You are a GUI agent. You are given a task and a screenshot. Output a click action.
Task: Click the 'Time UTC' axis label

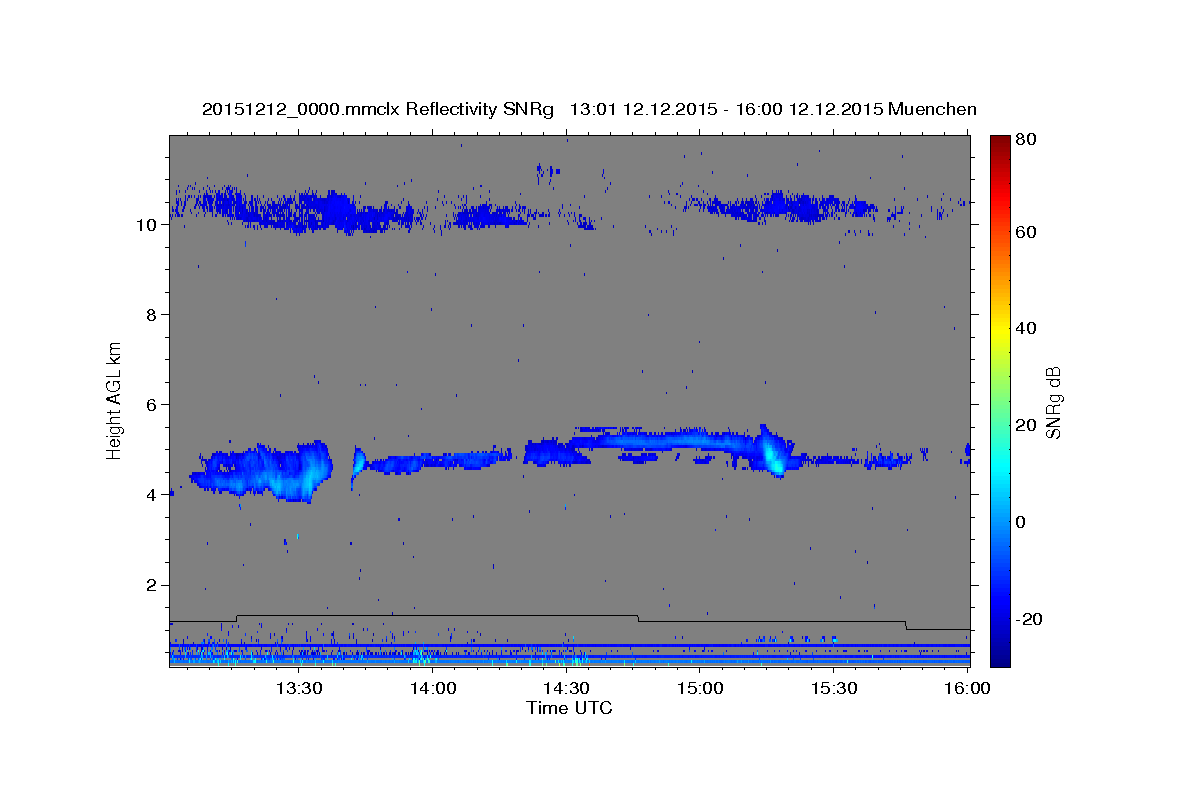[569, 708]
